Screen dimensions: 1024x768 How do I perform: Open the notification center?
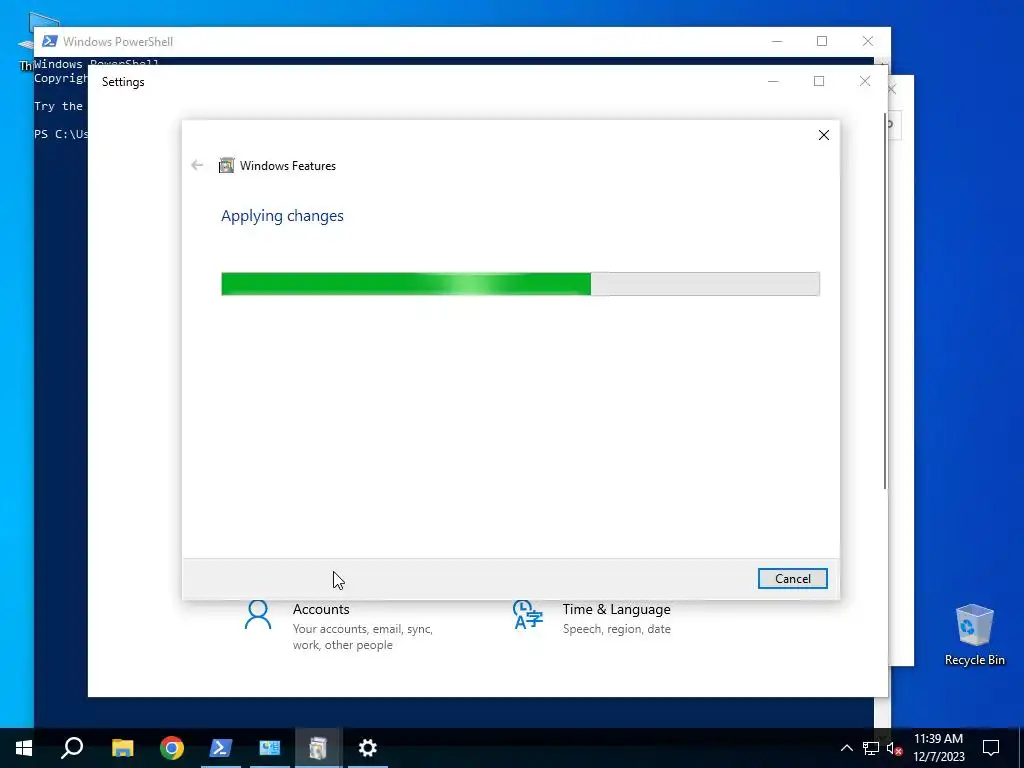991,748
